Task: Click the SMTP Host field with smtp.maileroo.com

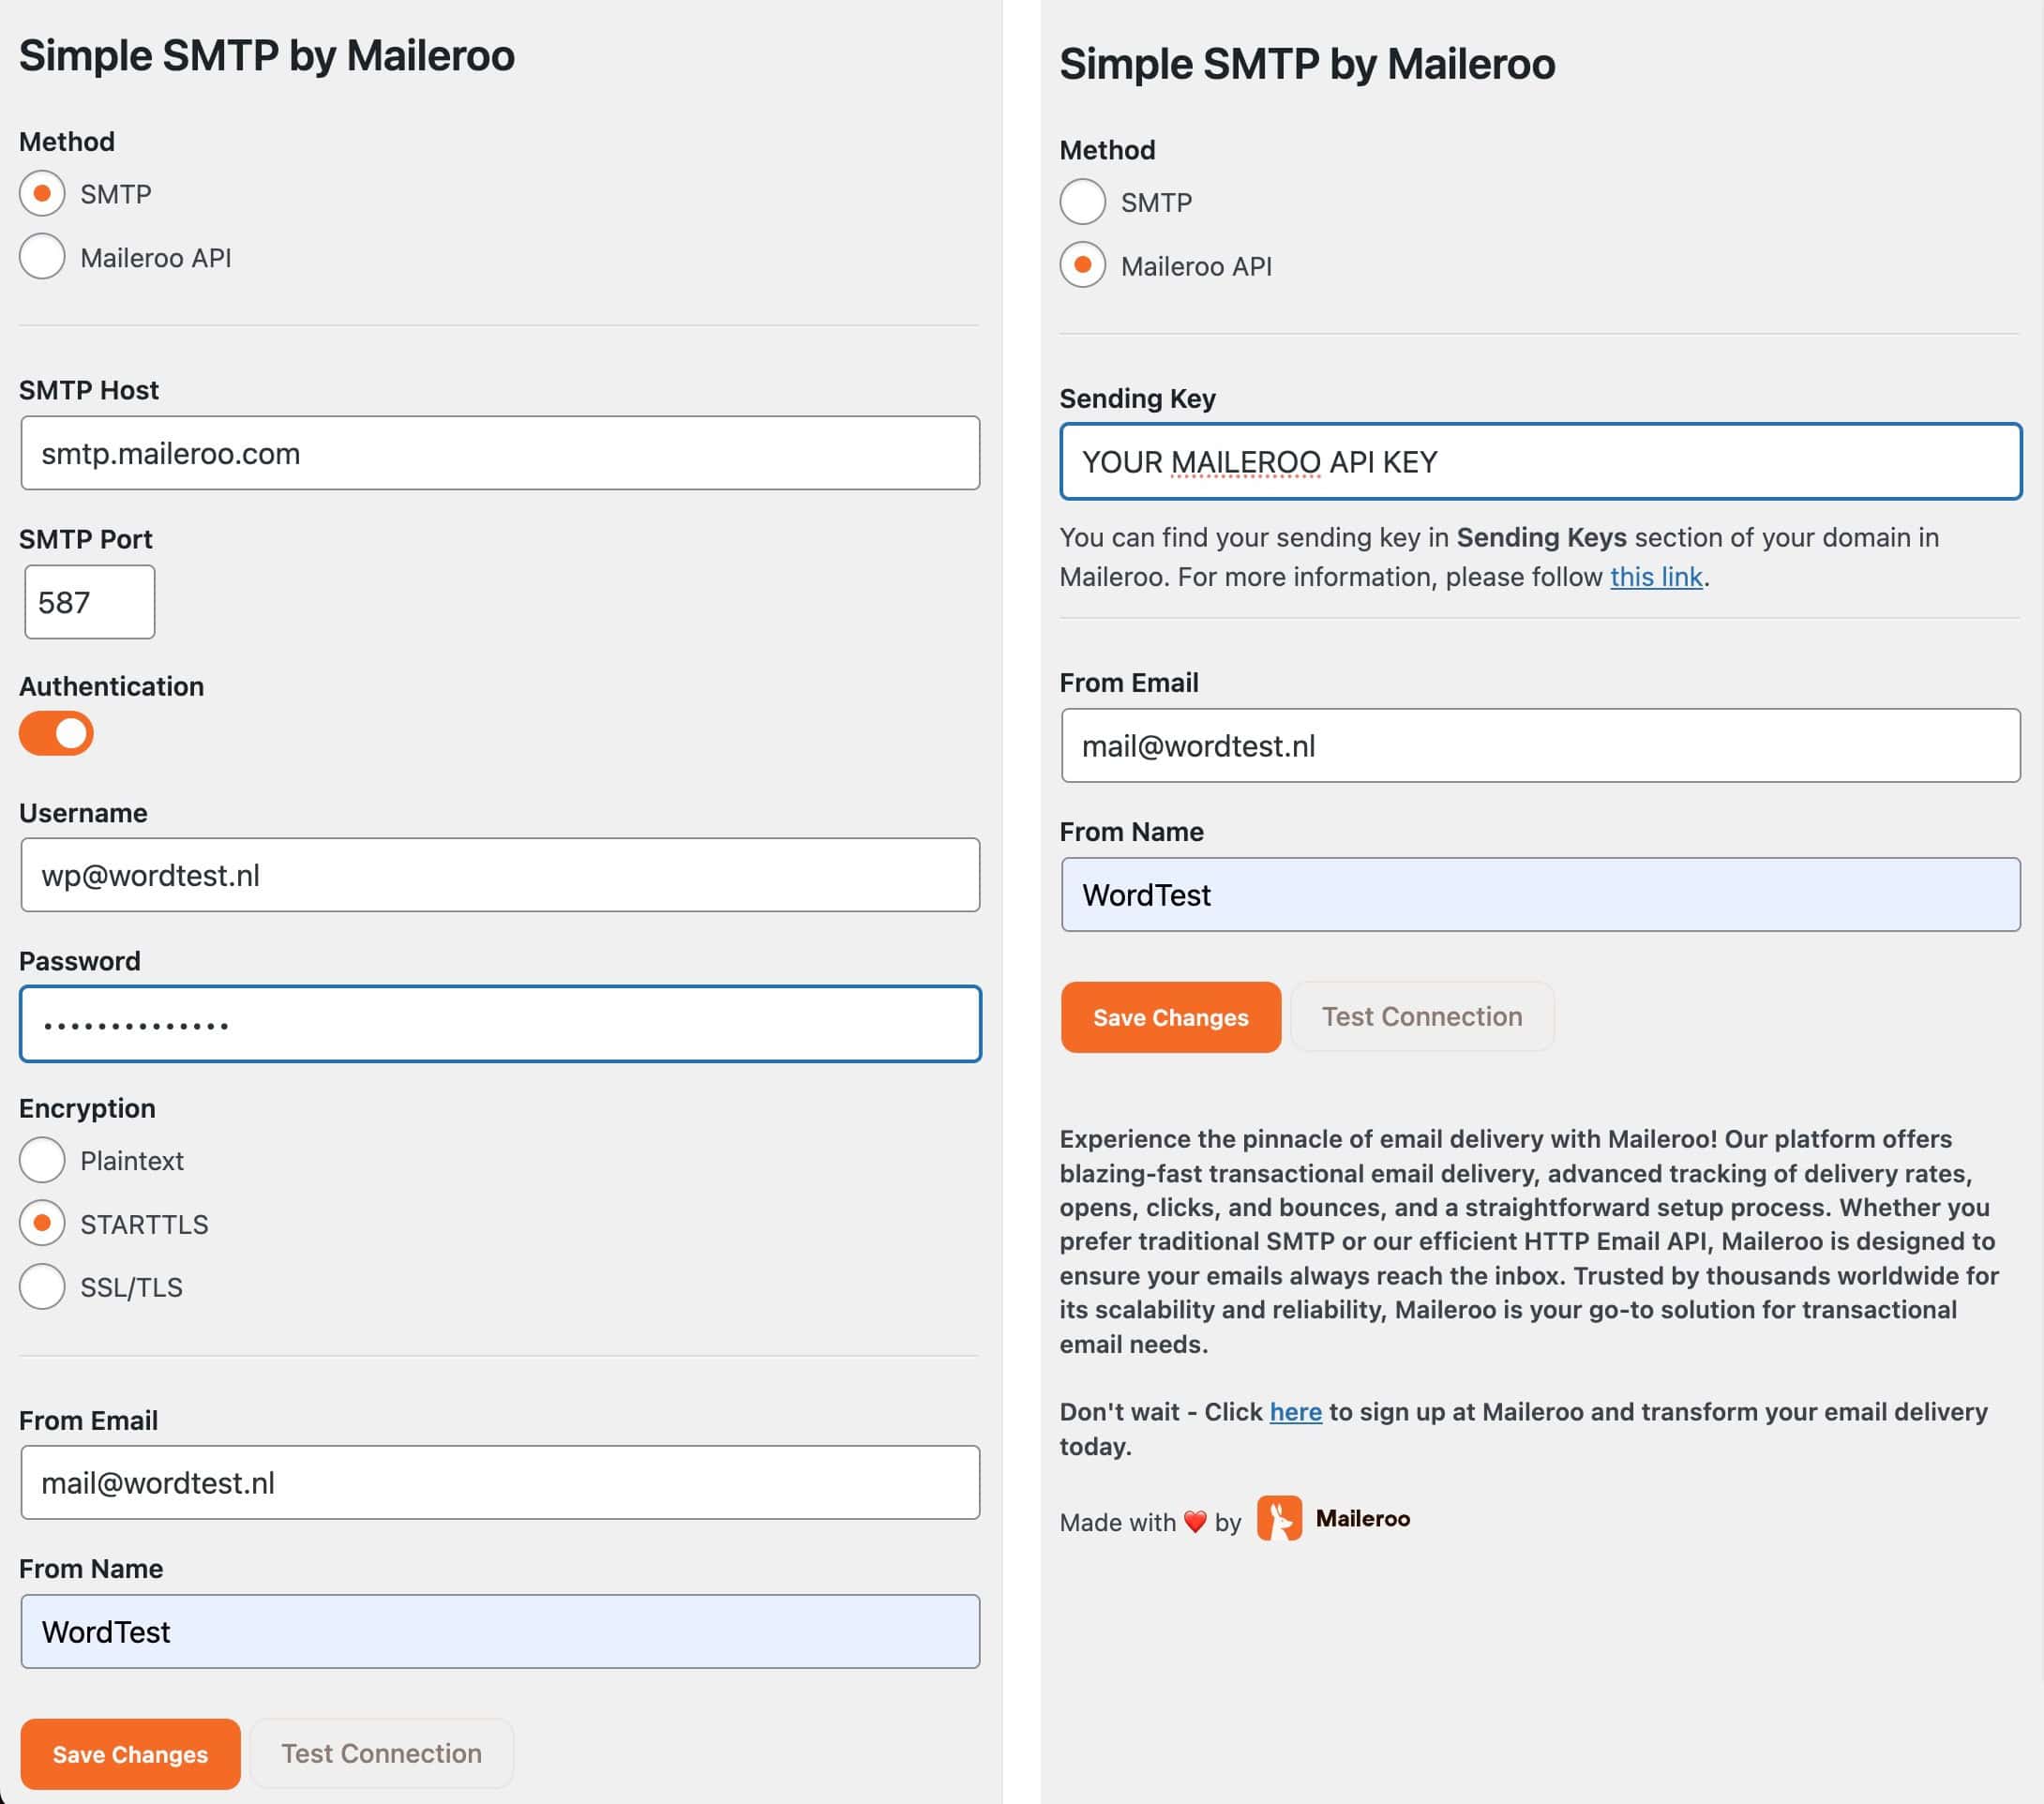Action: pos(500,453)
